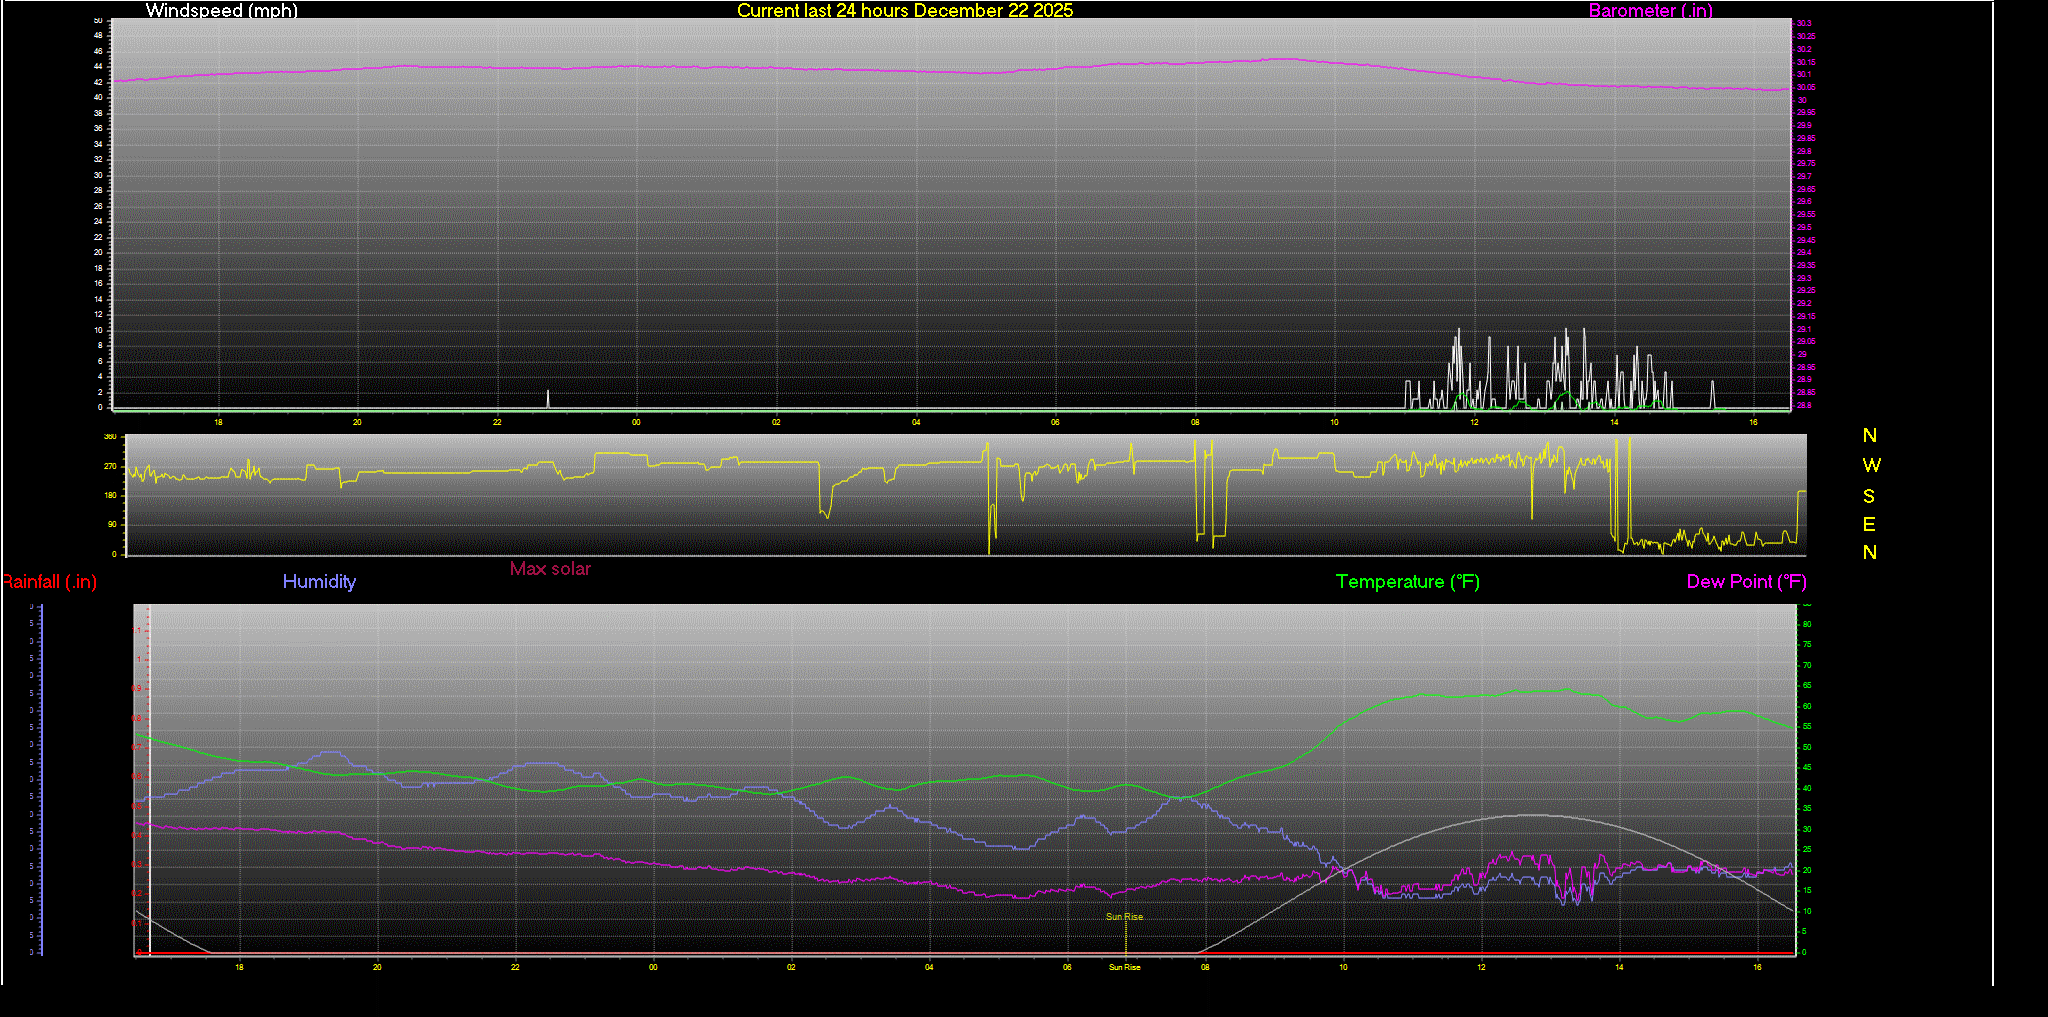Click the S compass direction label
Screen dimensions: 2048x1017
(x=1869, y=496)
